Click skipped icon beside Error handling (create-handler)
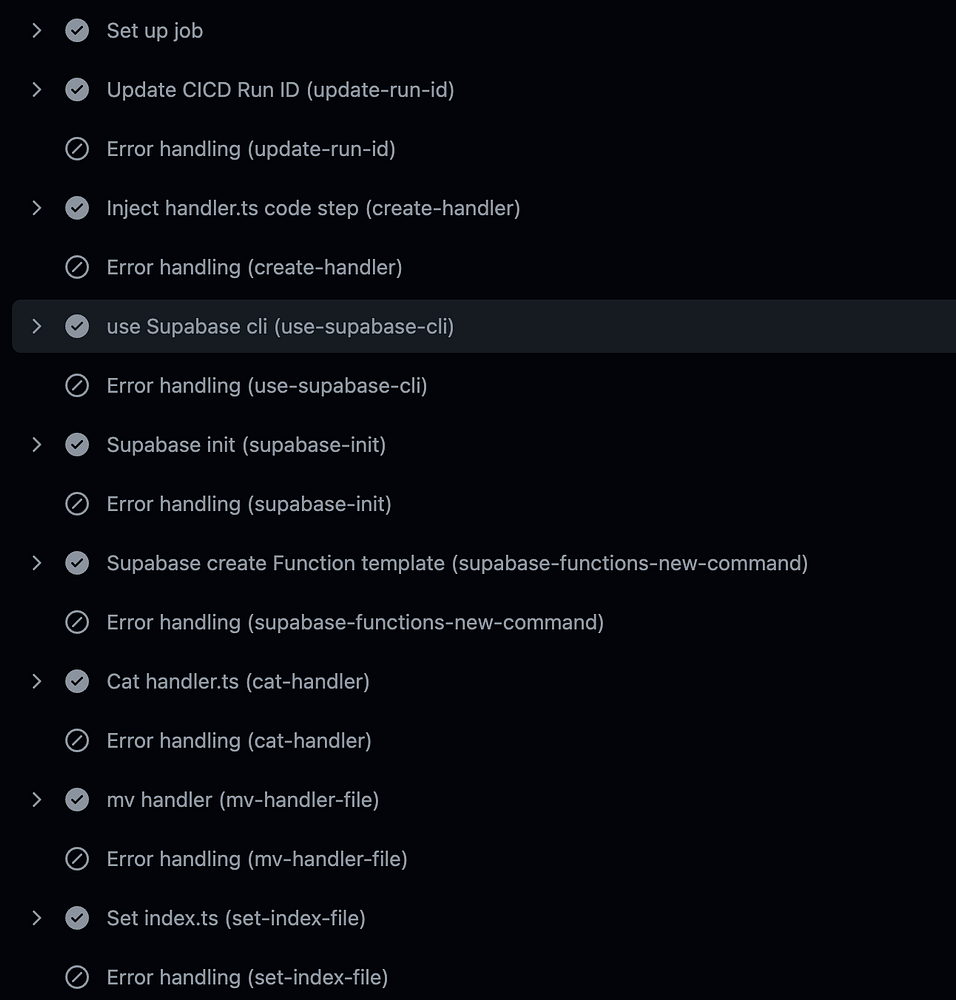 [77, 267]
